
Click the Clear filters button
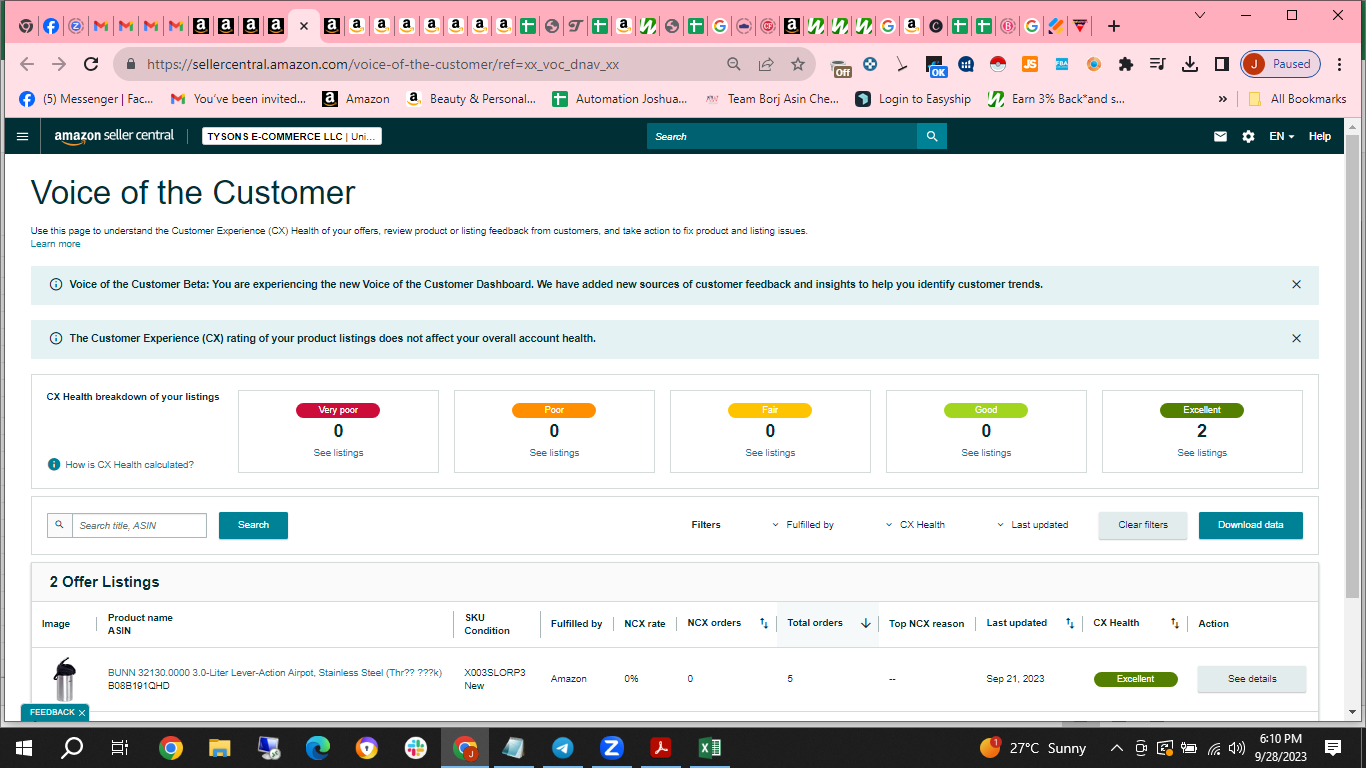1143,525
